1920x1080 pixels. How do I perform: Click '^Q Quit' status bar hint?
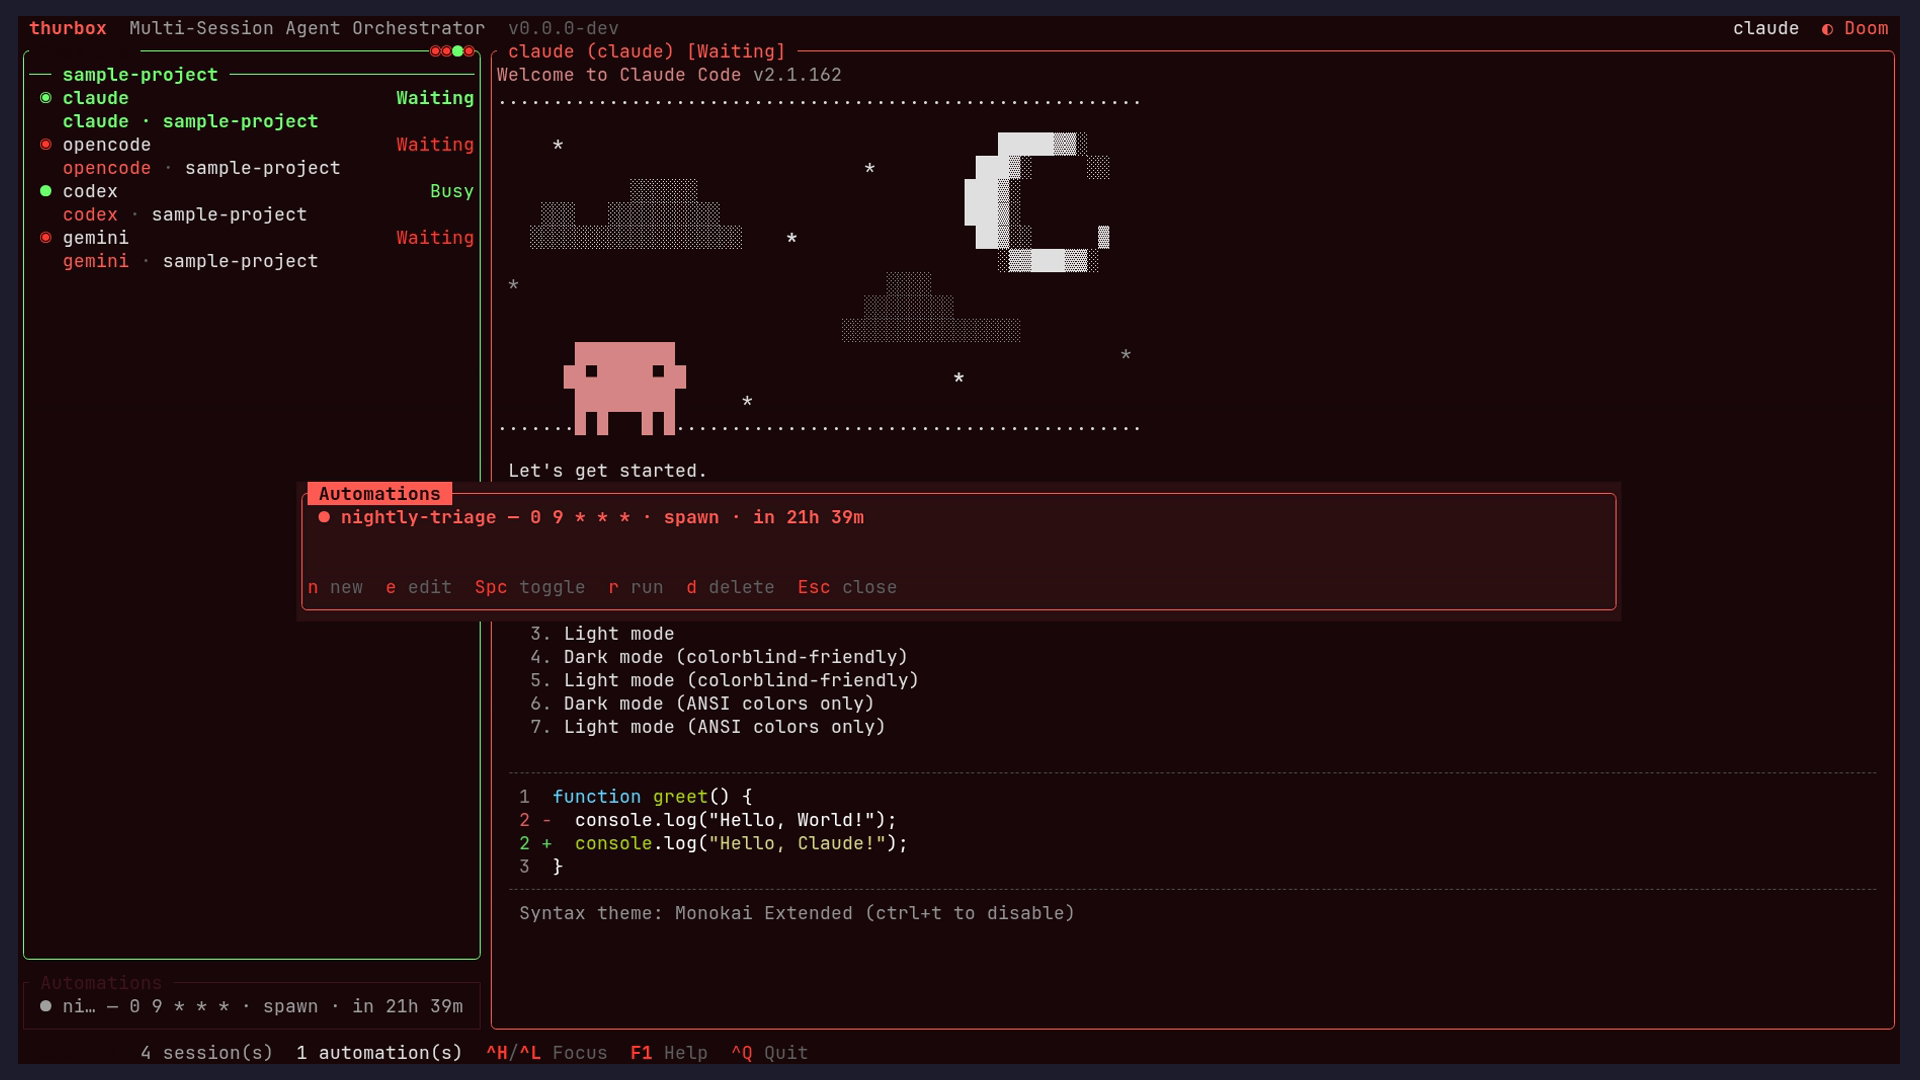pyautogui.click(x=769, y=1053)
